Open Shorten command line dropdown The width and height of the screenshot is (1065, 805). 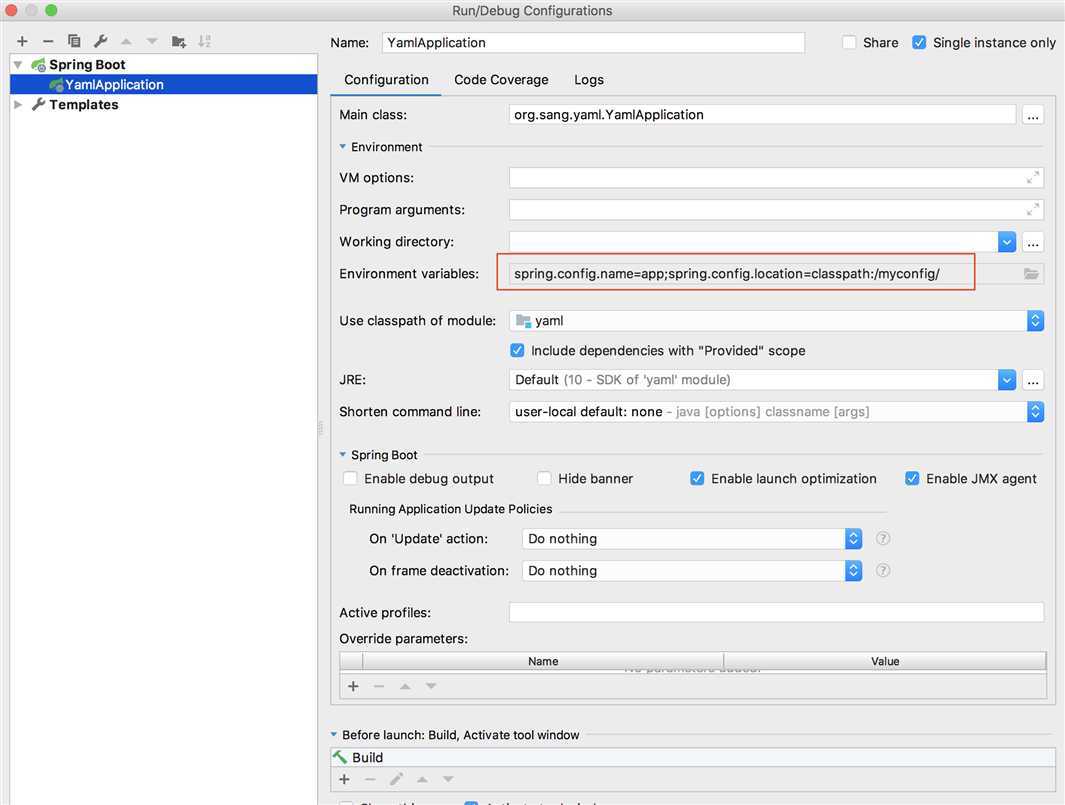pyautogui.click(x=1035, y=412)
